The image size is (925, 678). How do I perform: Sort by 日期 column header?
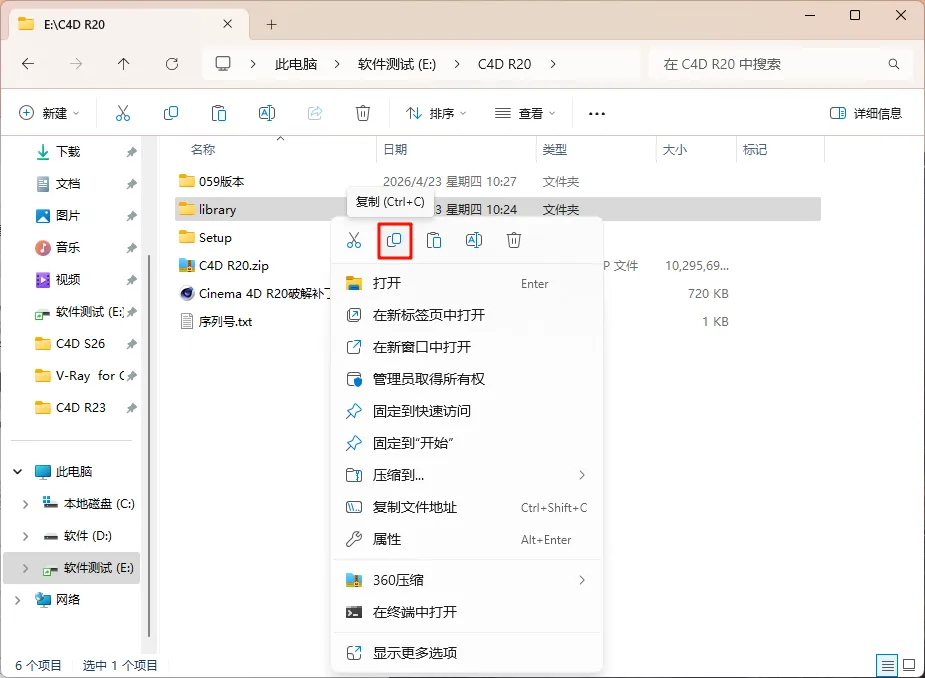pos(395,150)
